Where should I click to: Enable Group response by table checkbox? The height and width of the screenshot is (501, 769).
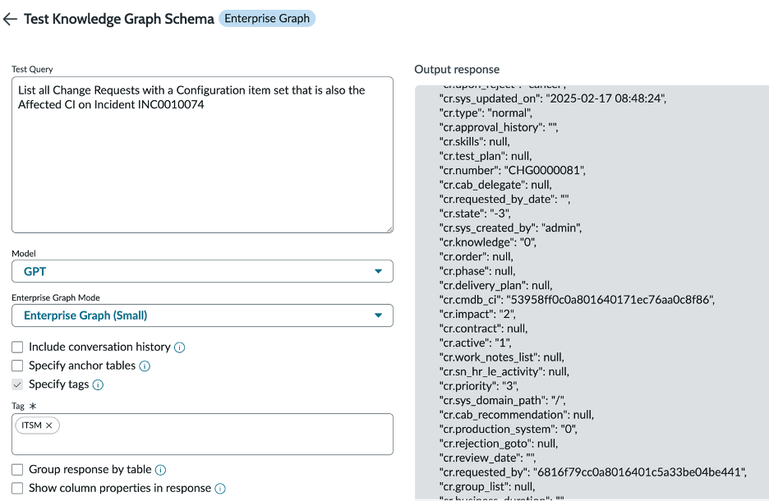18,470
